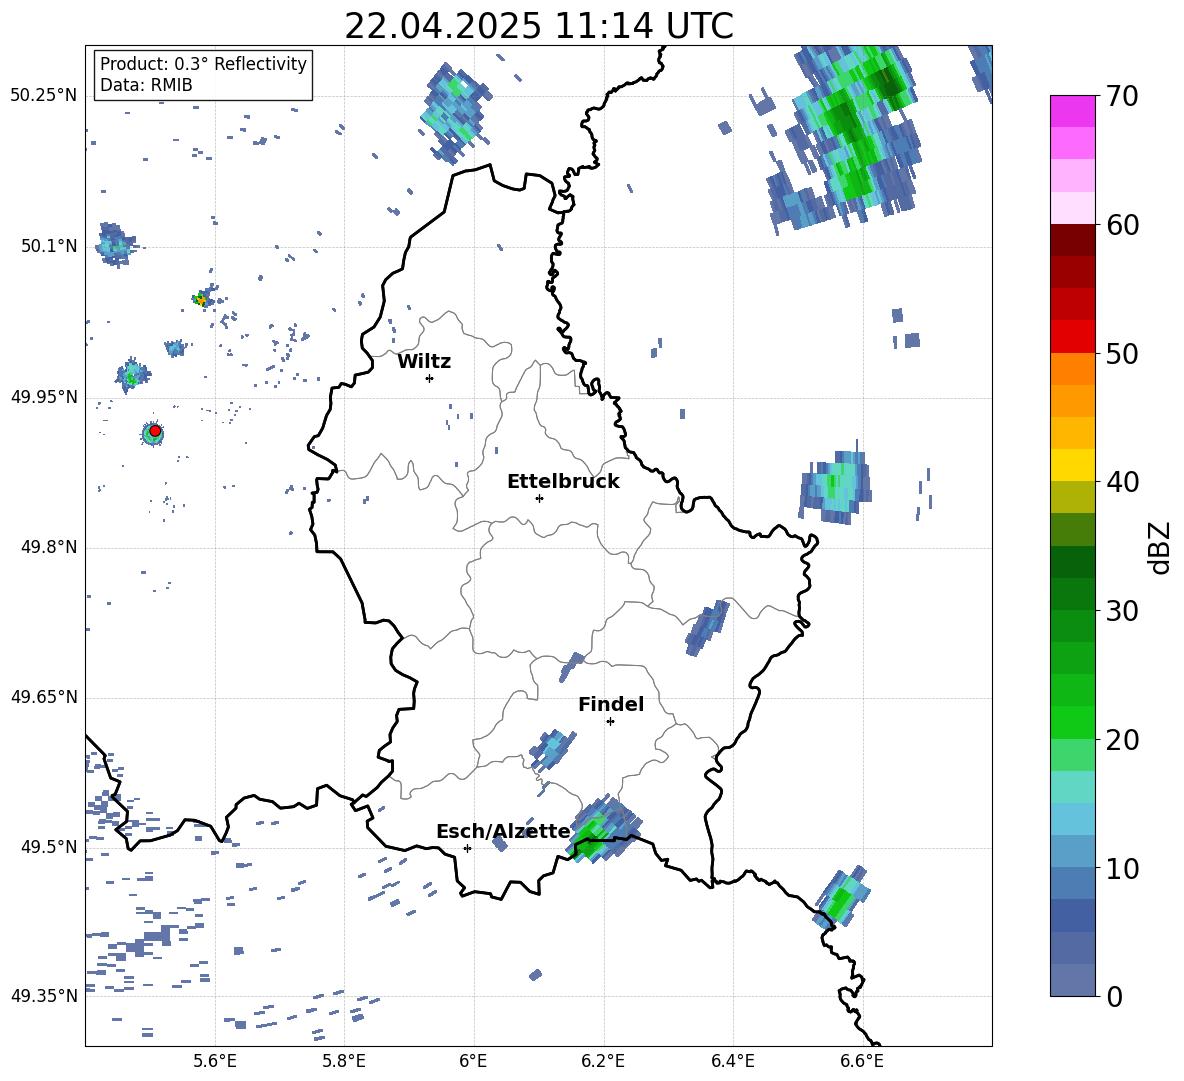Click the 5.6°E longitude label
The image size is (1184, 1081).
click(215, 1061)
